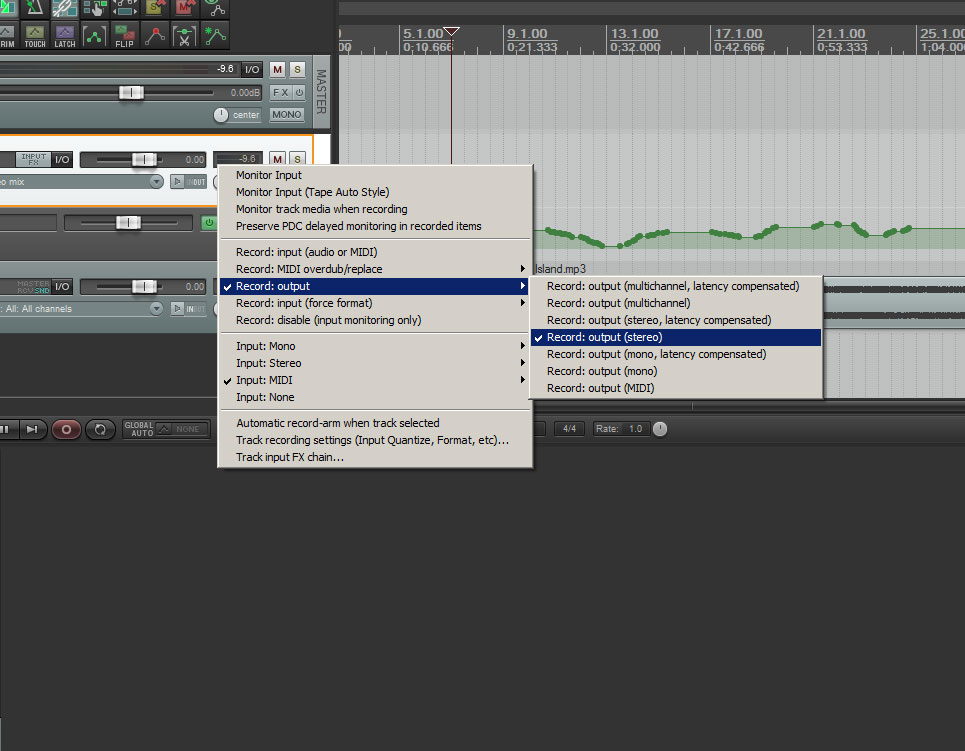
Task: Click the selected track's volume fader handle
Action: [144, 159]
